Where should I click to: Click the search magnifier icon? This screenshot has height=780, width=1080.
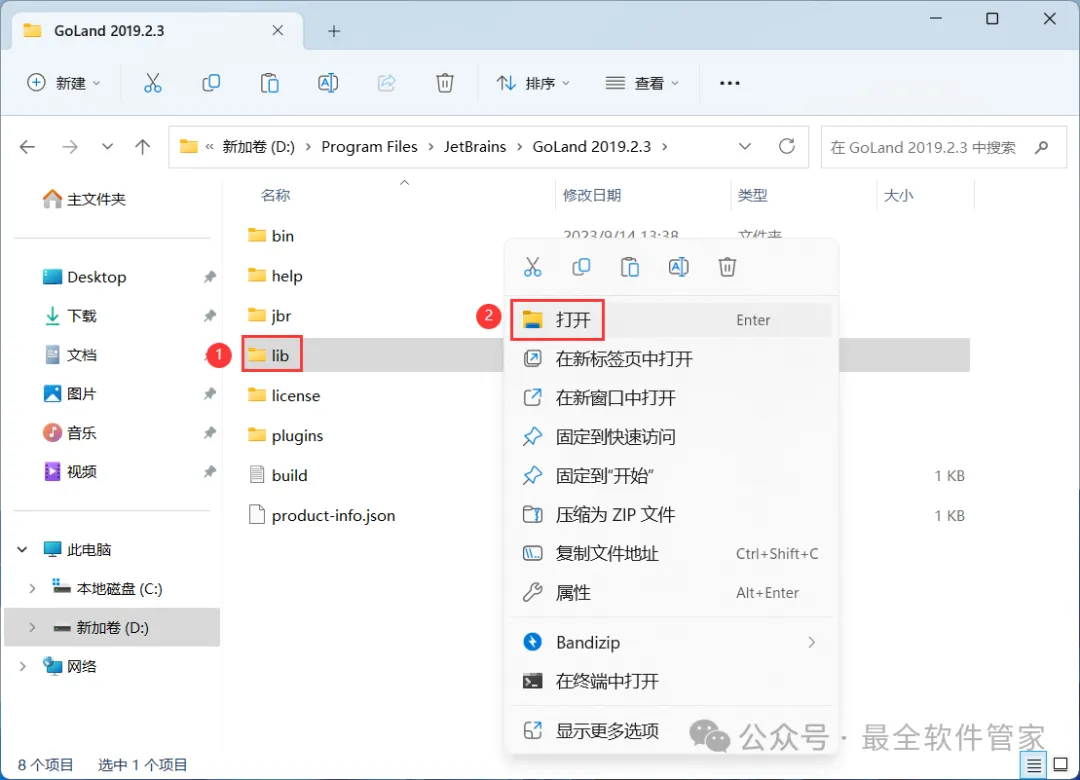click(x=1041, y=147)
